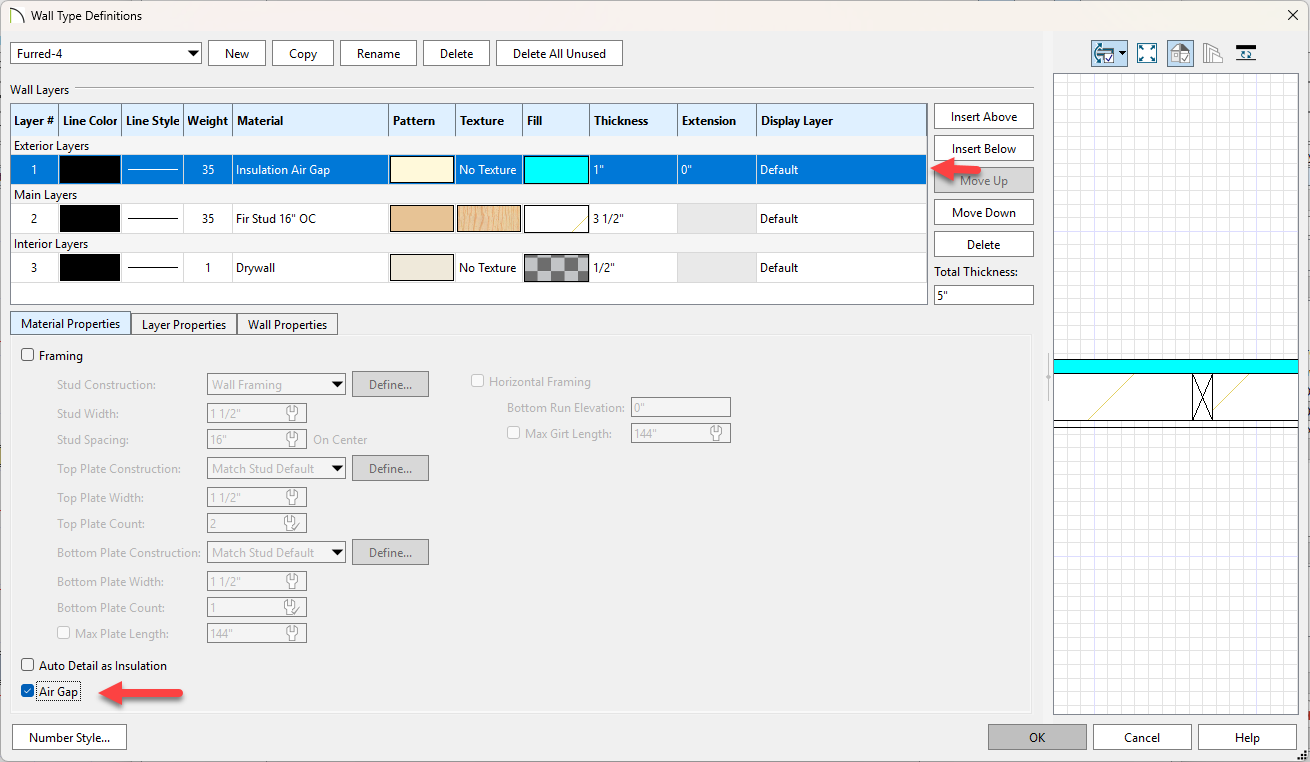Click the Stud Width input field
Screen dimensions: 1310x762
pos(257,413)
